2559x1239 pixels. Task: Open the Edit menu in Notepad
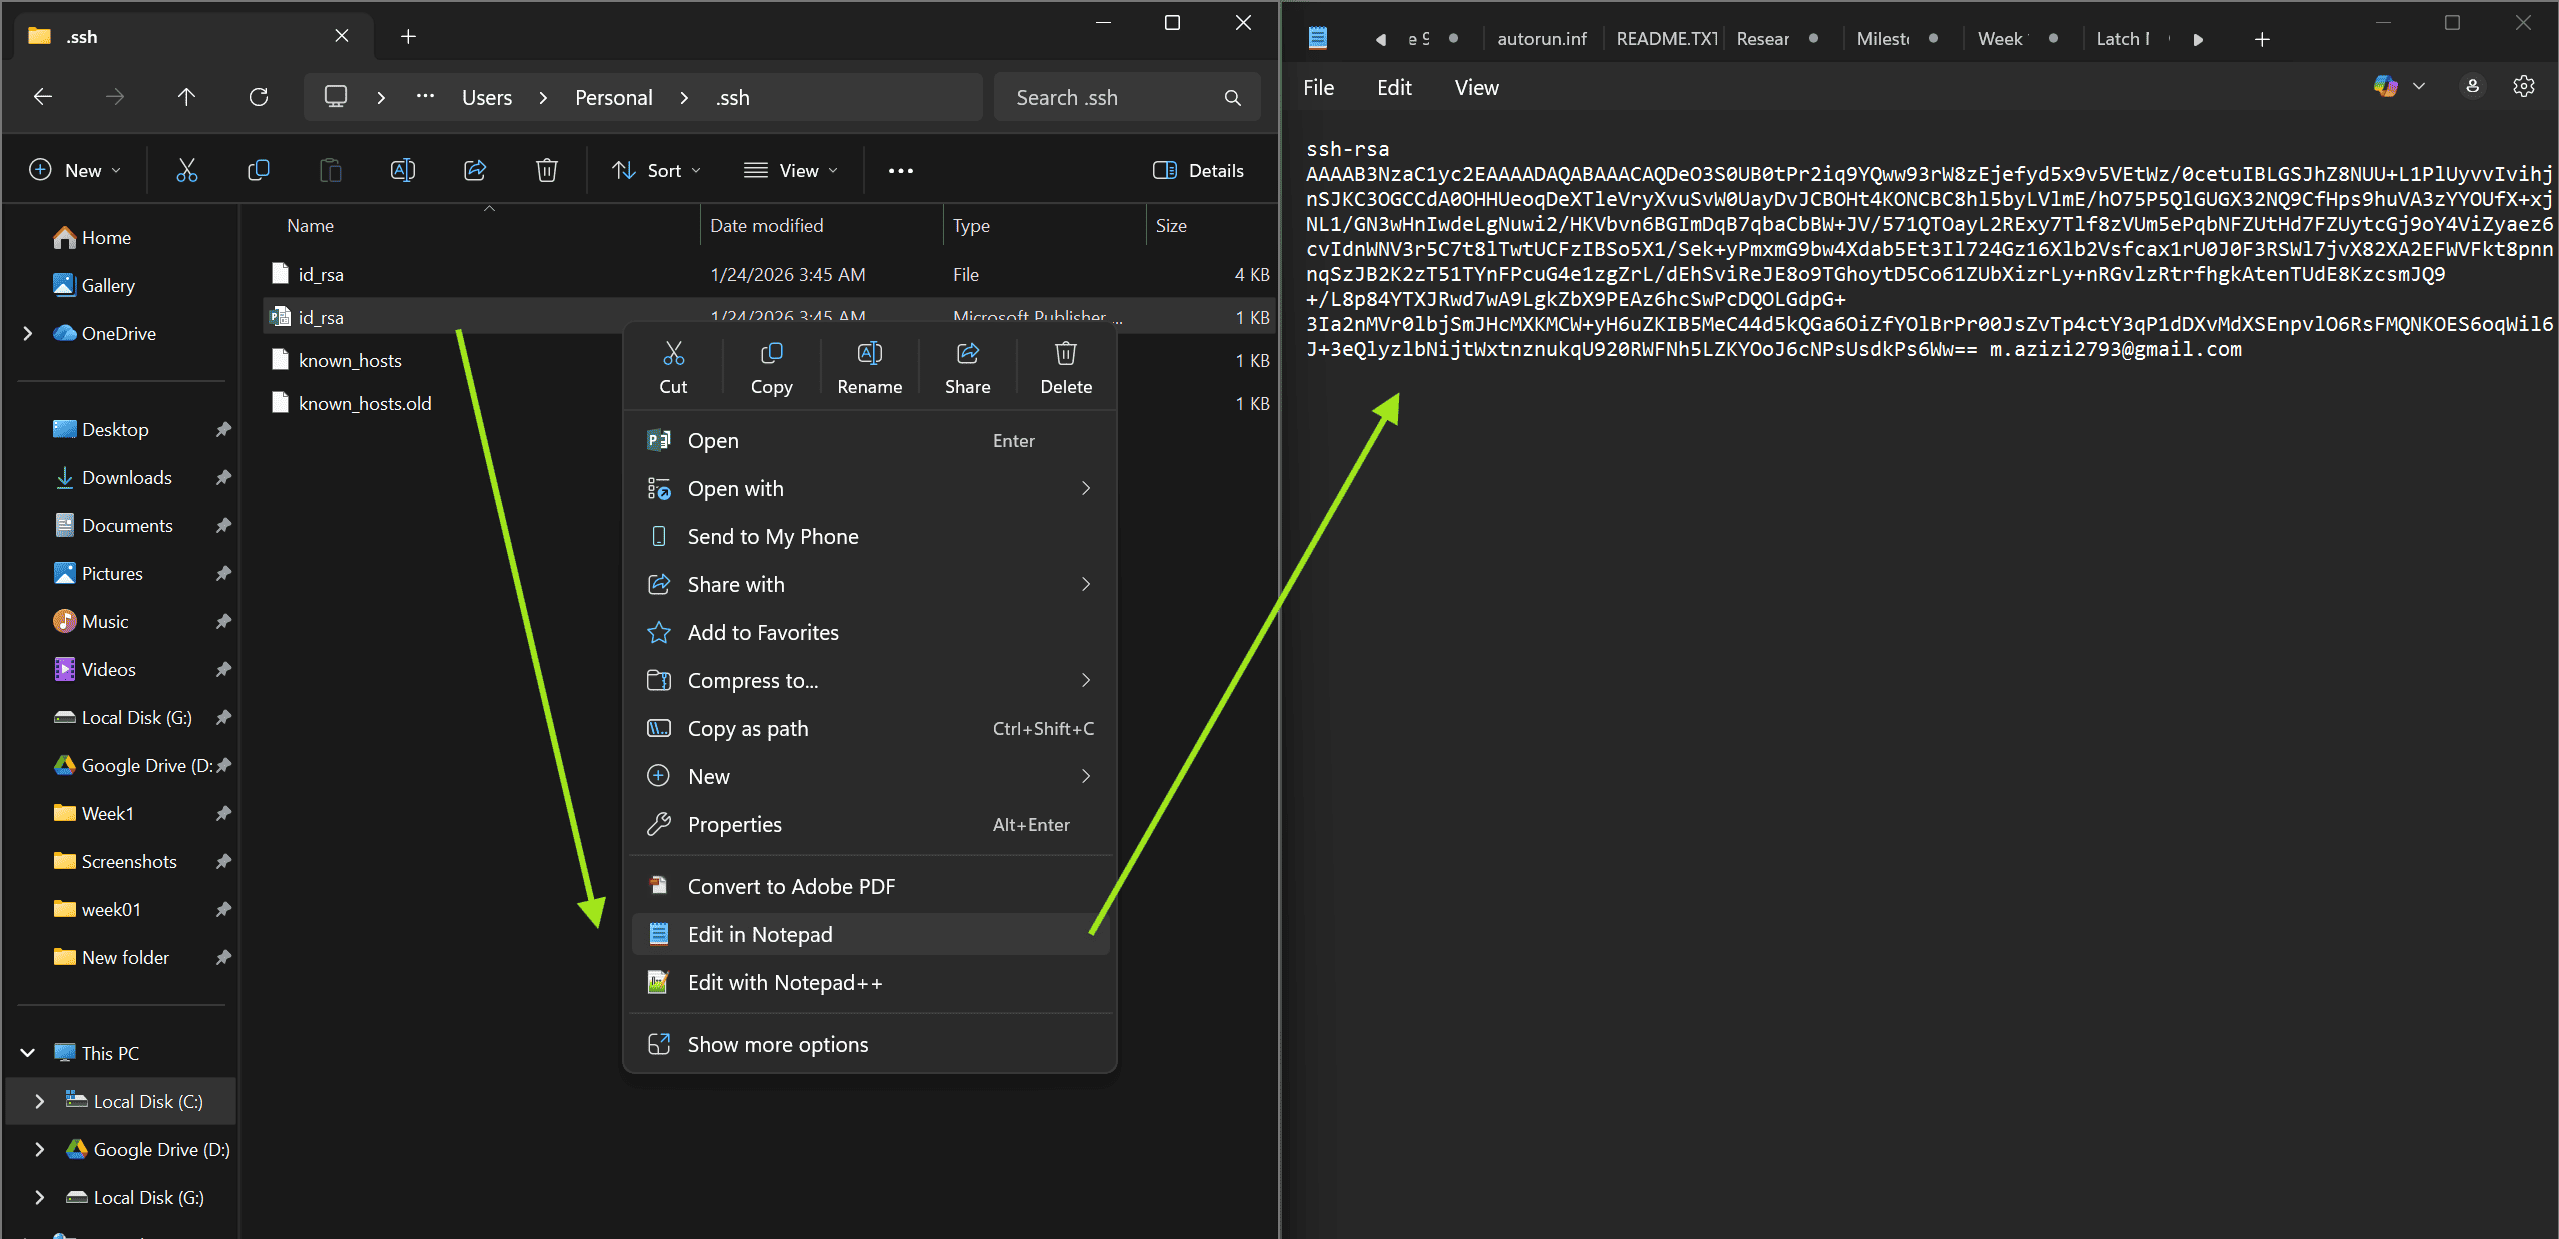click(x=1392, y=87)
